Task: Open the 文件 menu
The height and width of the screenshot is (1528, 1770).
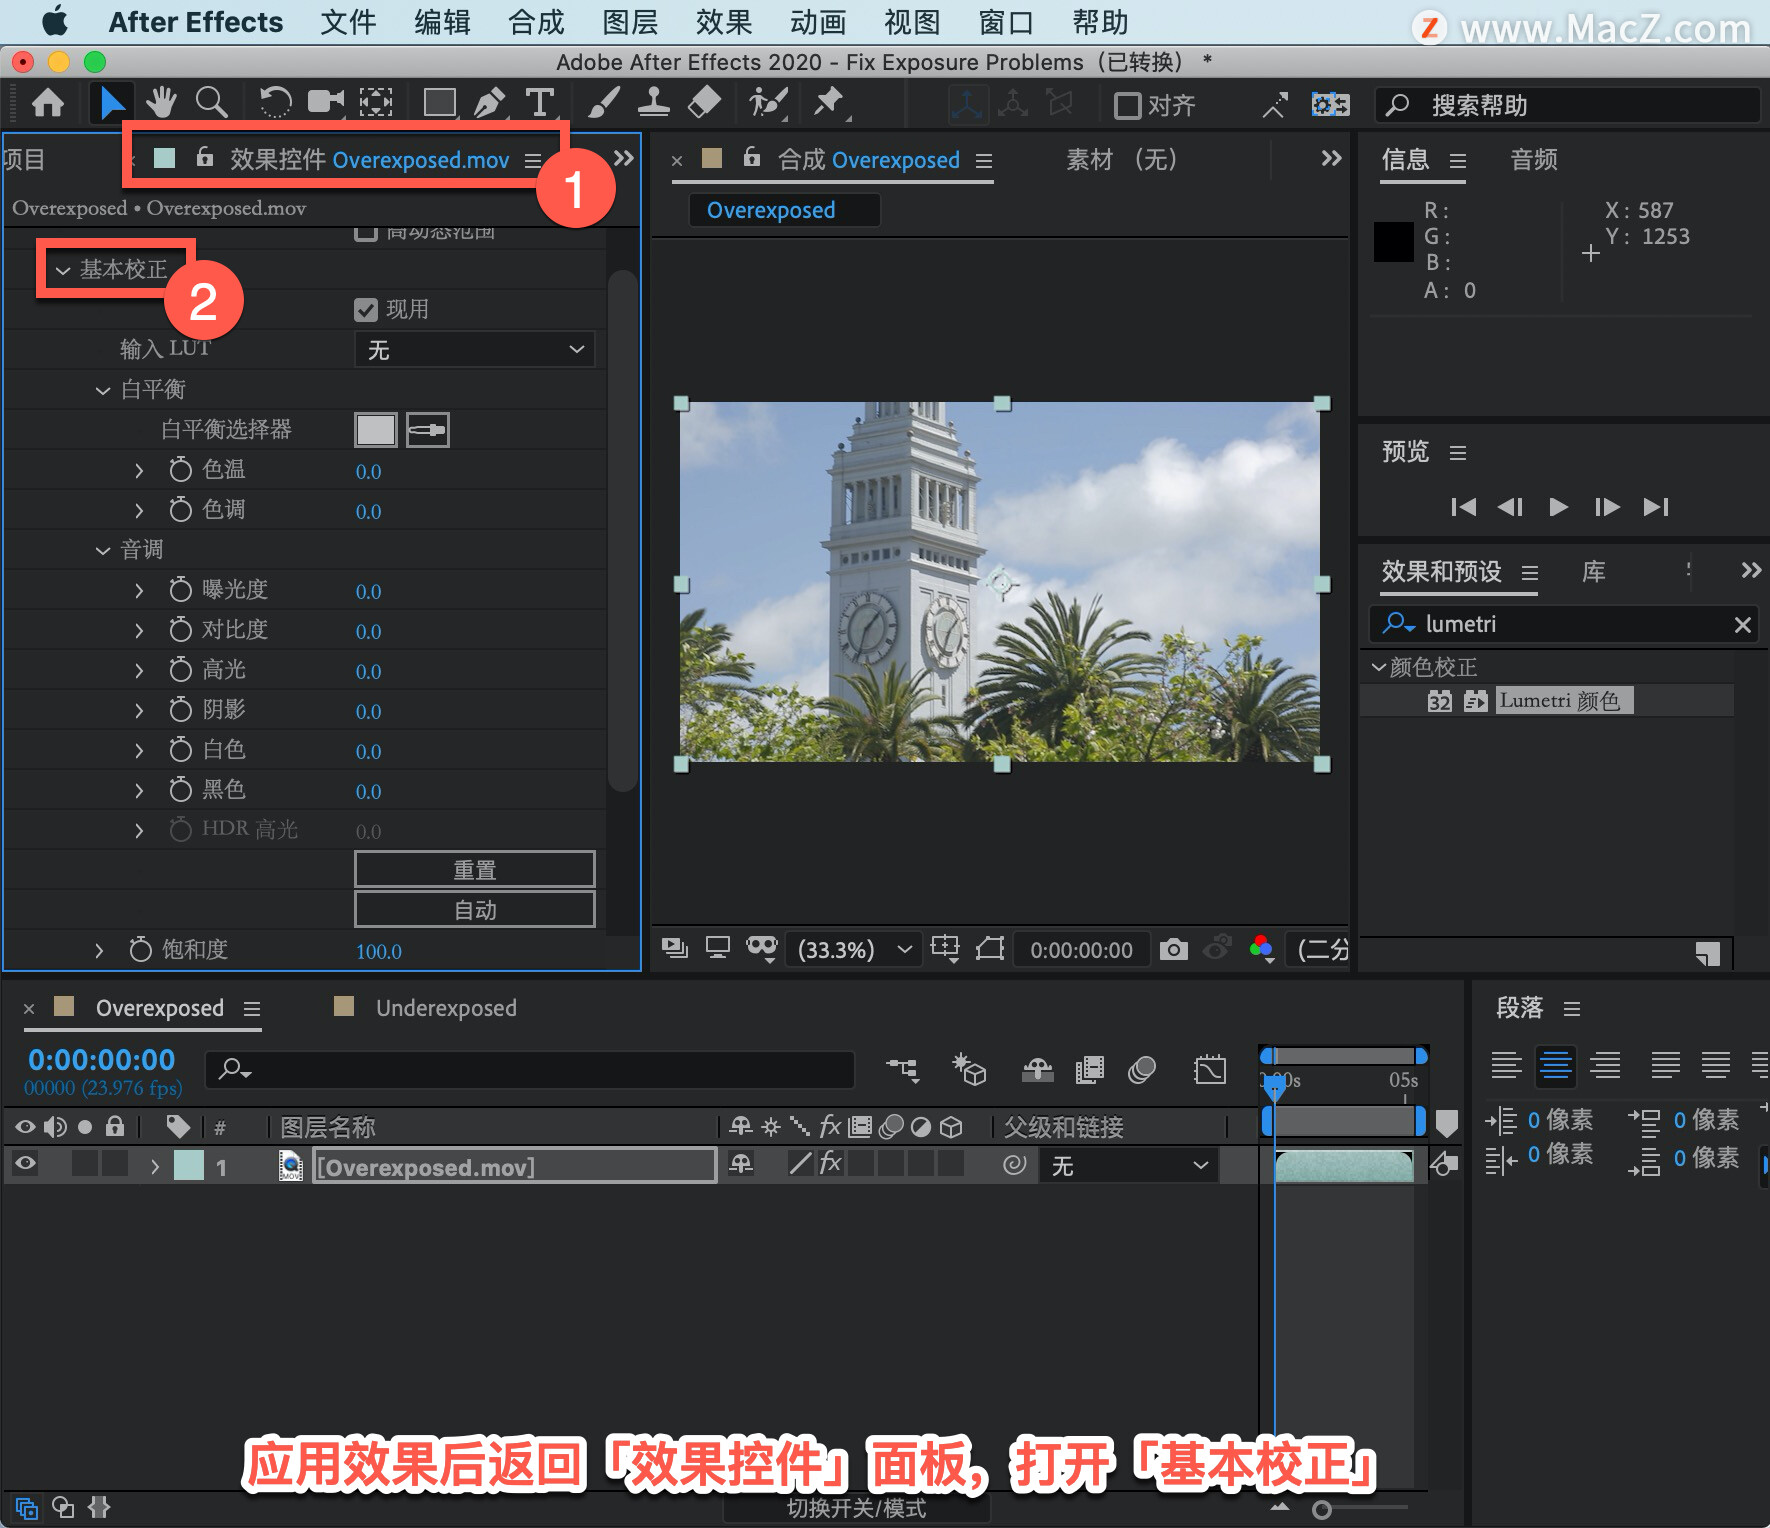Action: coord(348,22)
